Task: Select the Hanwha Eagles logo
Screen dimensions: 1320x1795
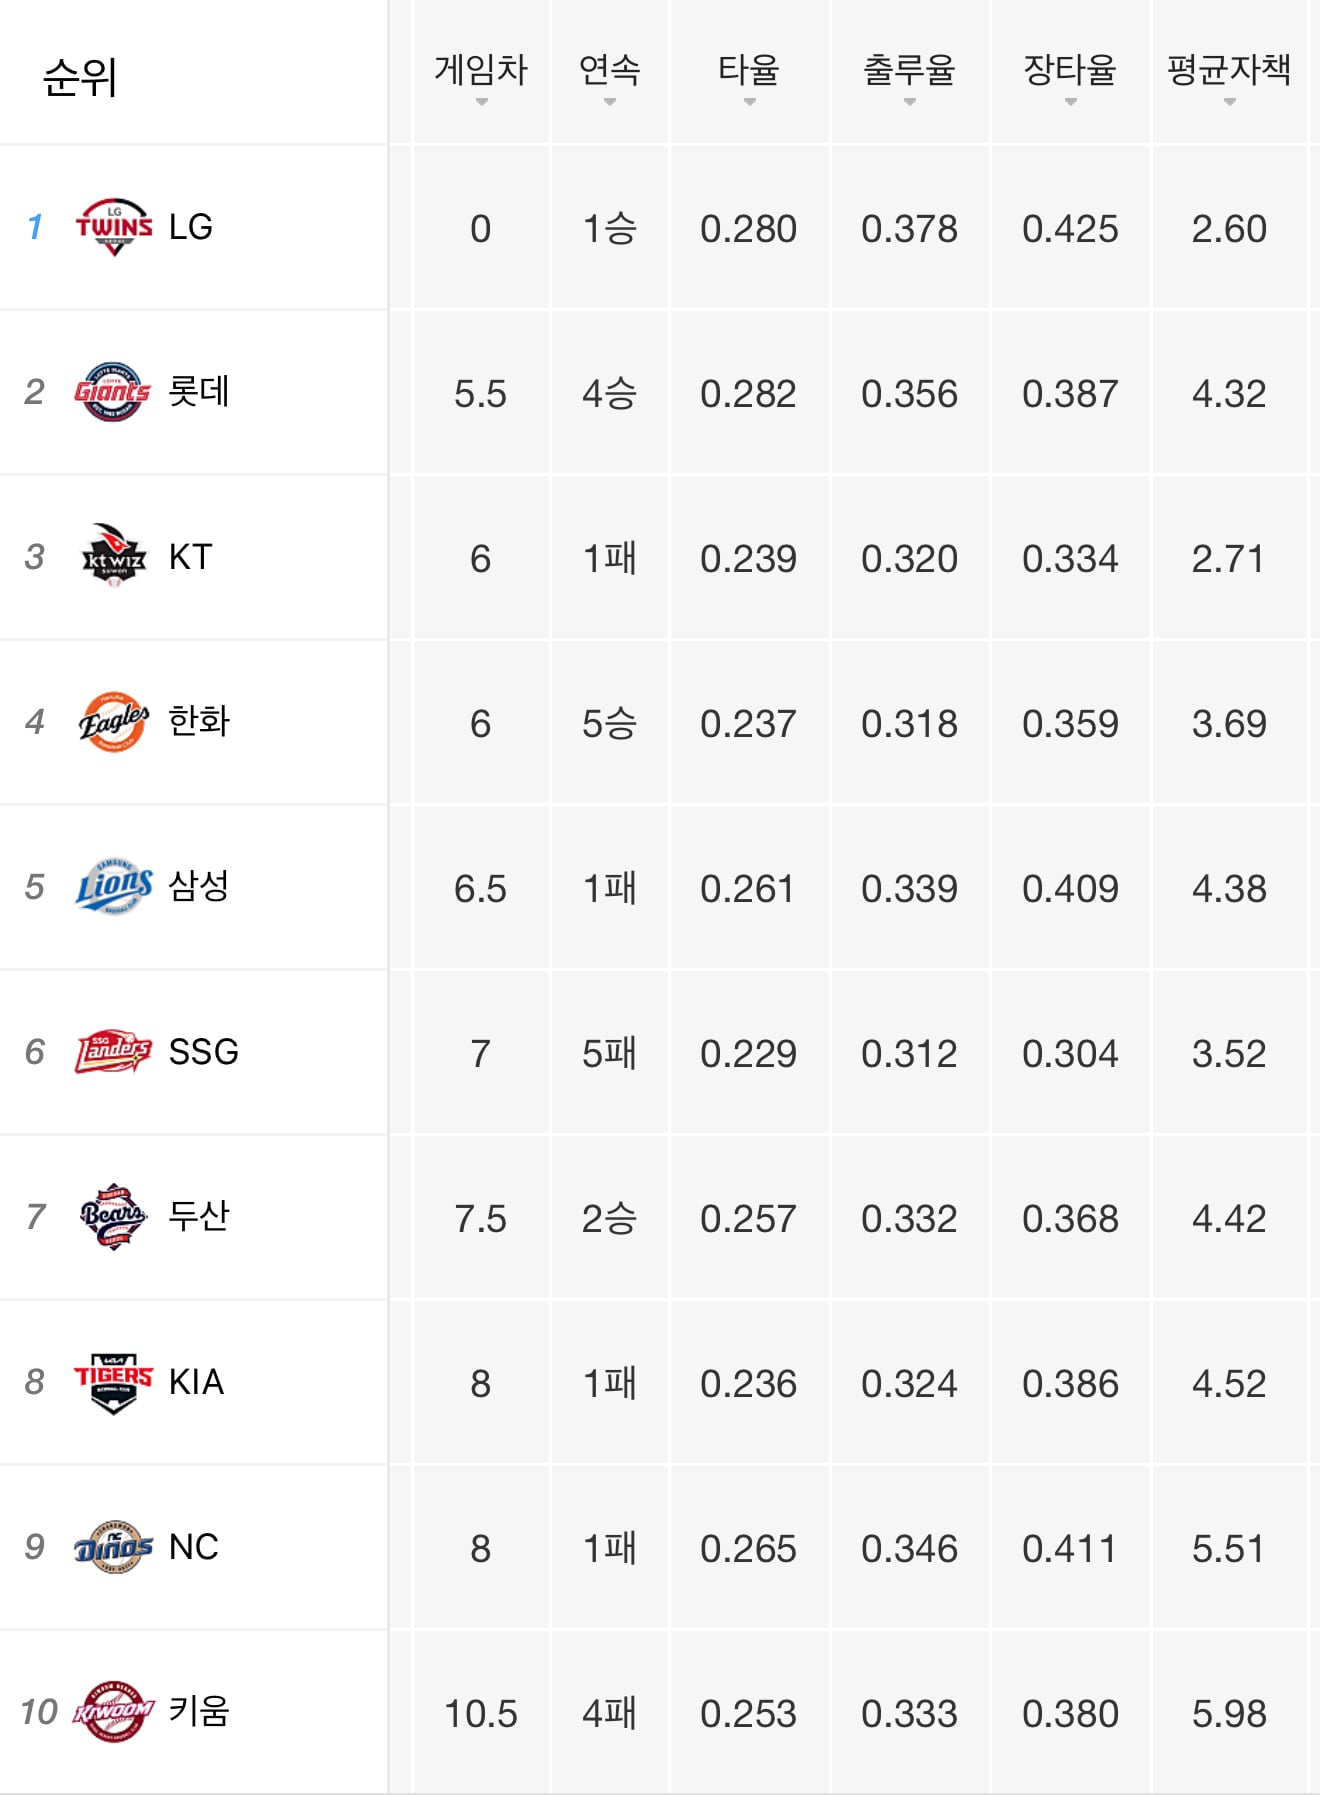Action: pyautogui.click(x=114, y=721)
